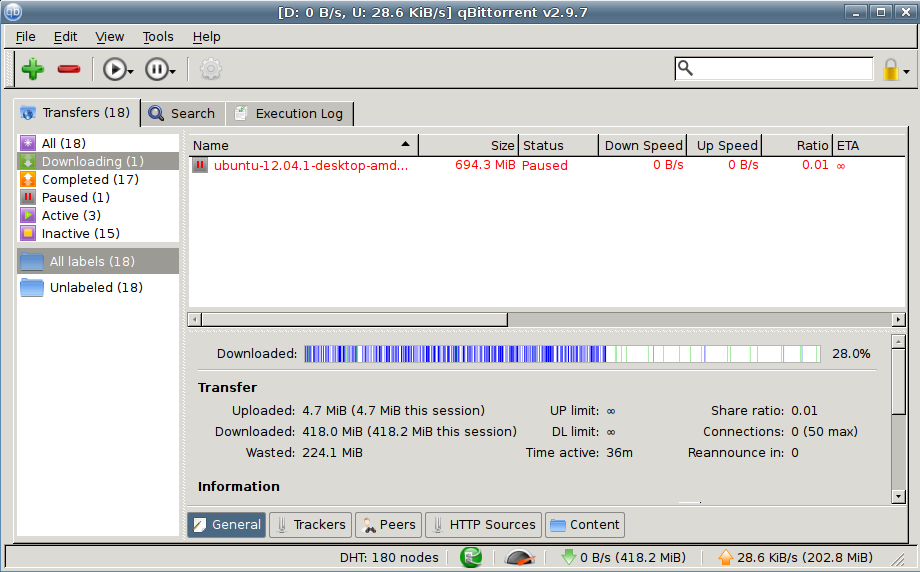Select the Inactive (15) filter
This screenshot has width=920, height=572.
tap(98, 233)
